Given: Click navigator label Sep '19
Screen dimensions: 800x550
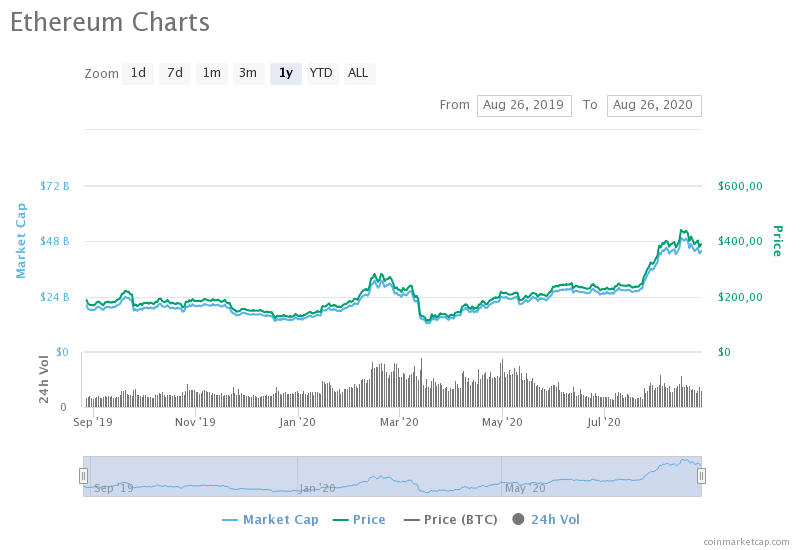Looking at the screenshot, I should [x=113, y=488].
